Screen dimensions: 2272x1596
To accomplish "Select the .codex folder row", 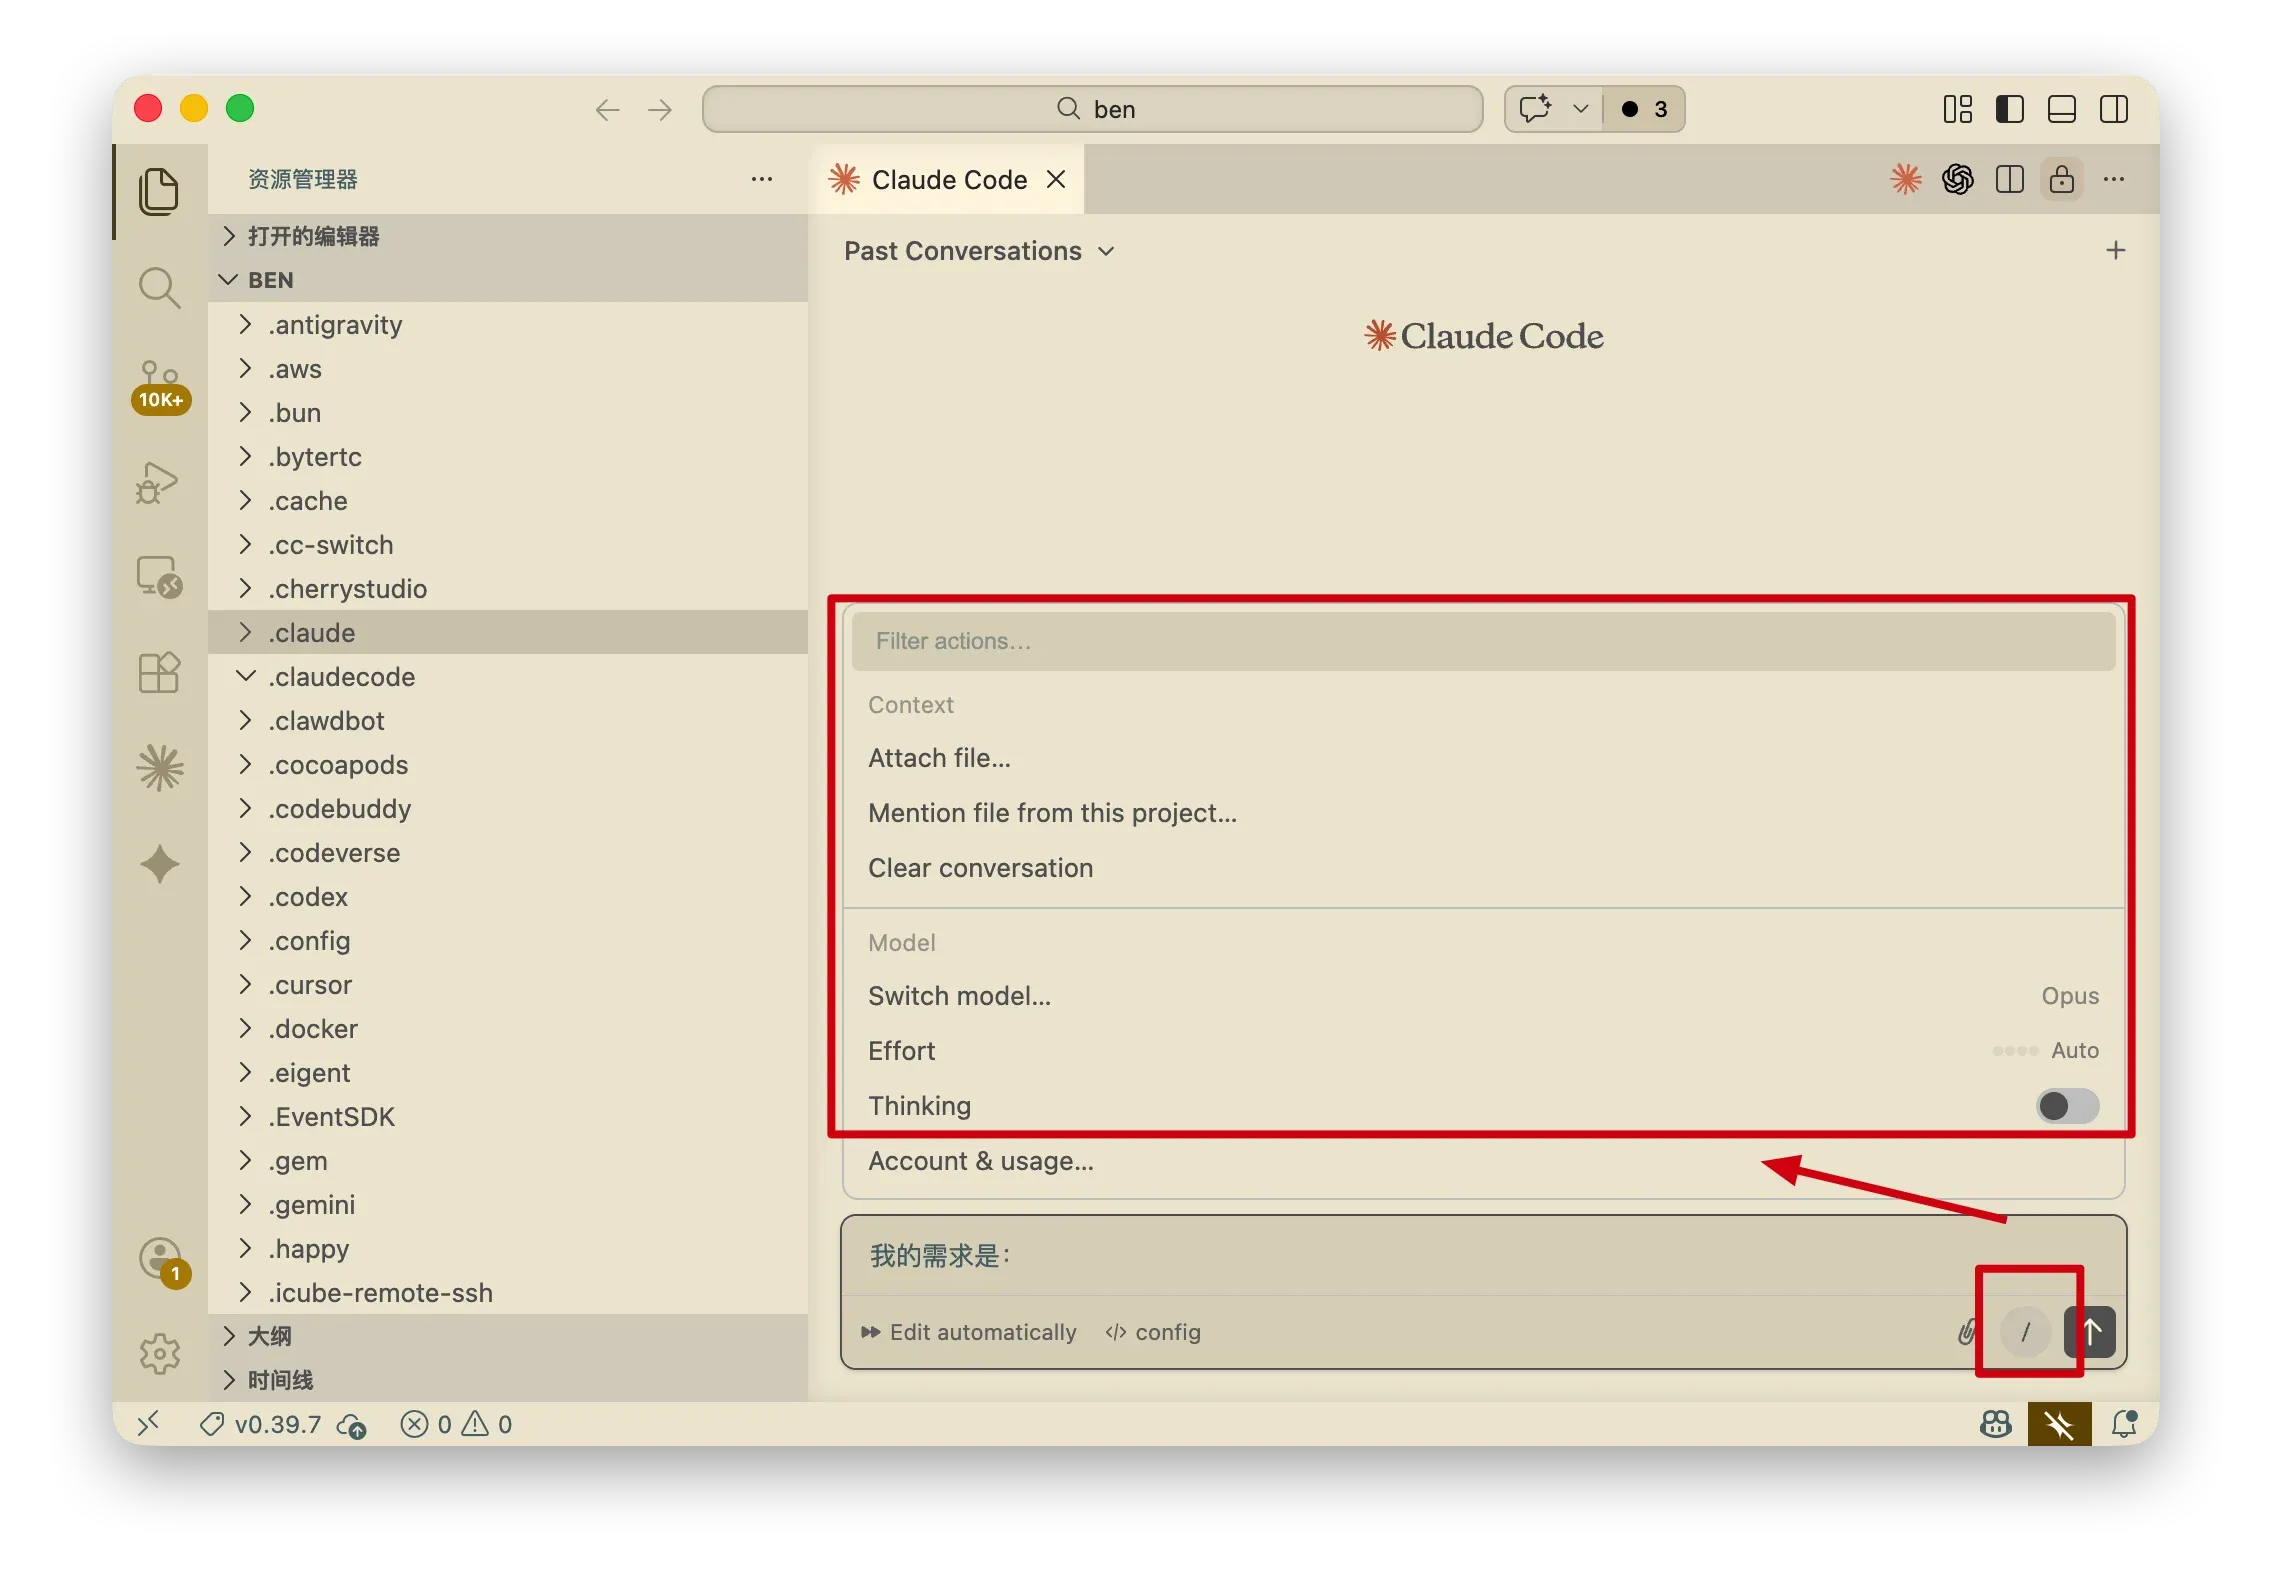I will coord(508,896).
